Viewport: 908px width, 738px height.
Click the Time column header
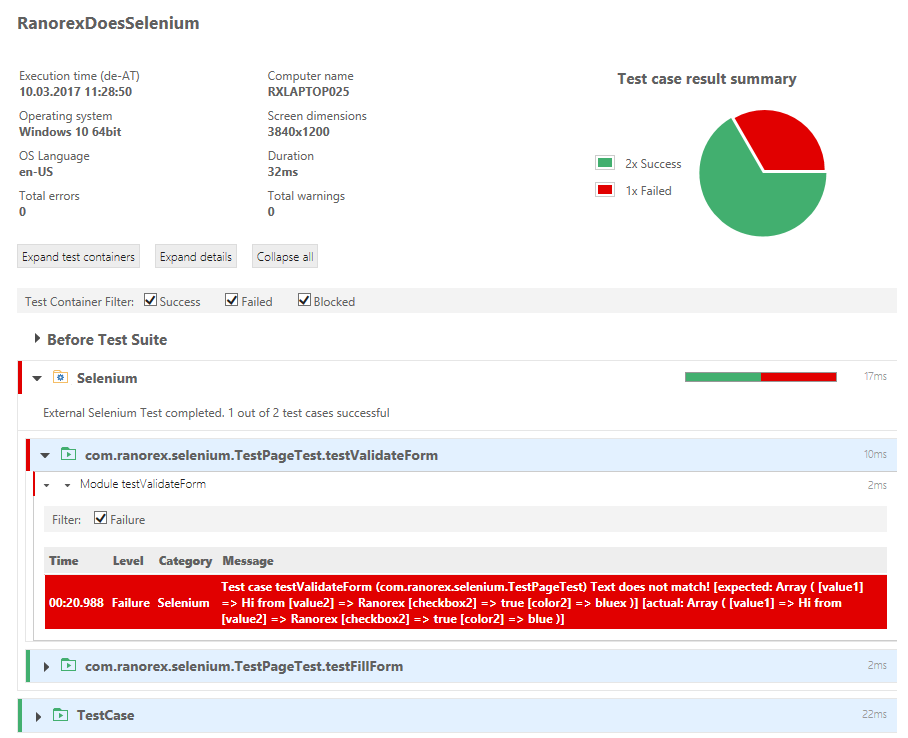(x=64, y=561)
